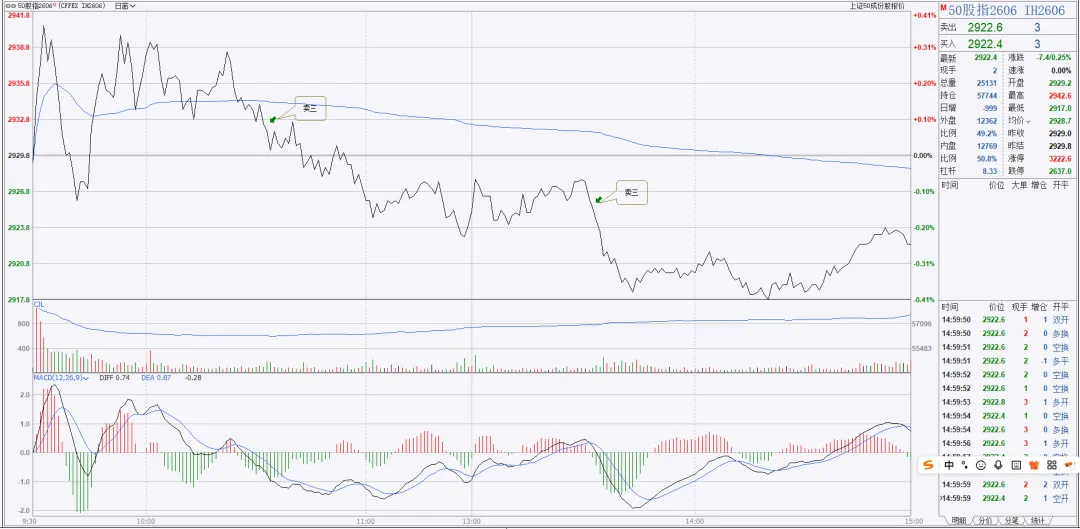Click the 速涨 value 0.00%
Screen dimensions: 1080x529
[1061, 70]
